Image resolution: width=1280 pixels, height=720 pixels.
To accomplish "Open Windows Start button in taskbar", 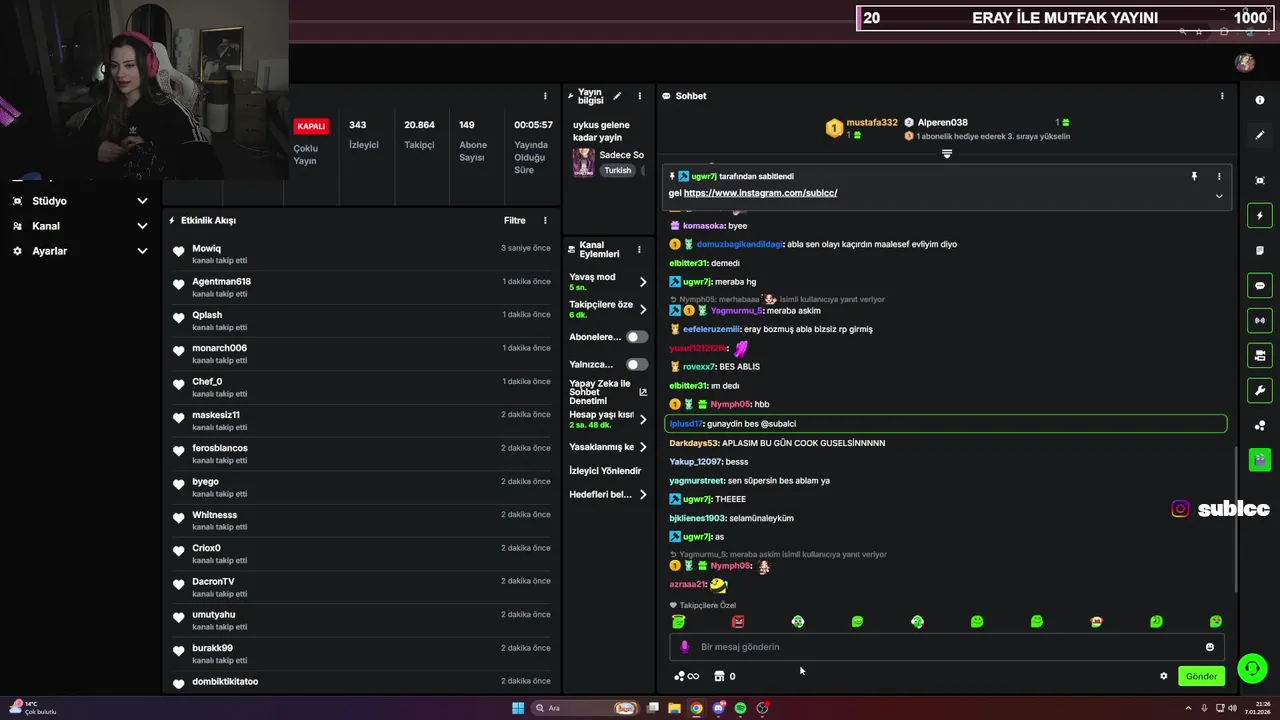I will 518,708.
